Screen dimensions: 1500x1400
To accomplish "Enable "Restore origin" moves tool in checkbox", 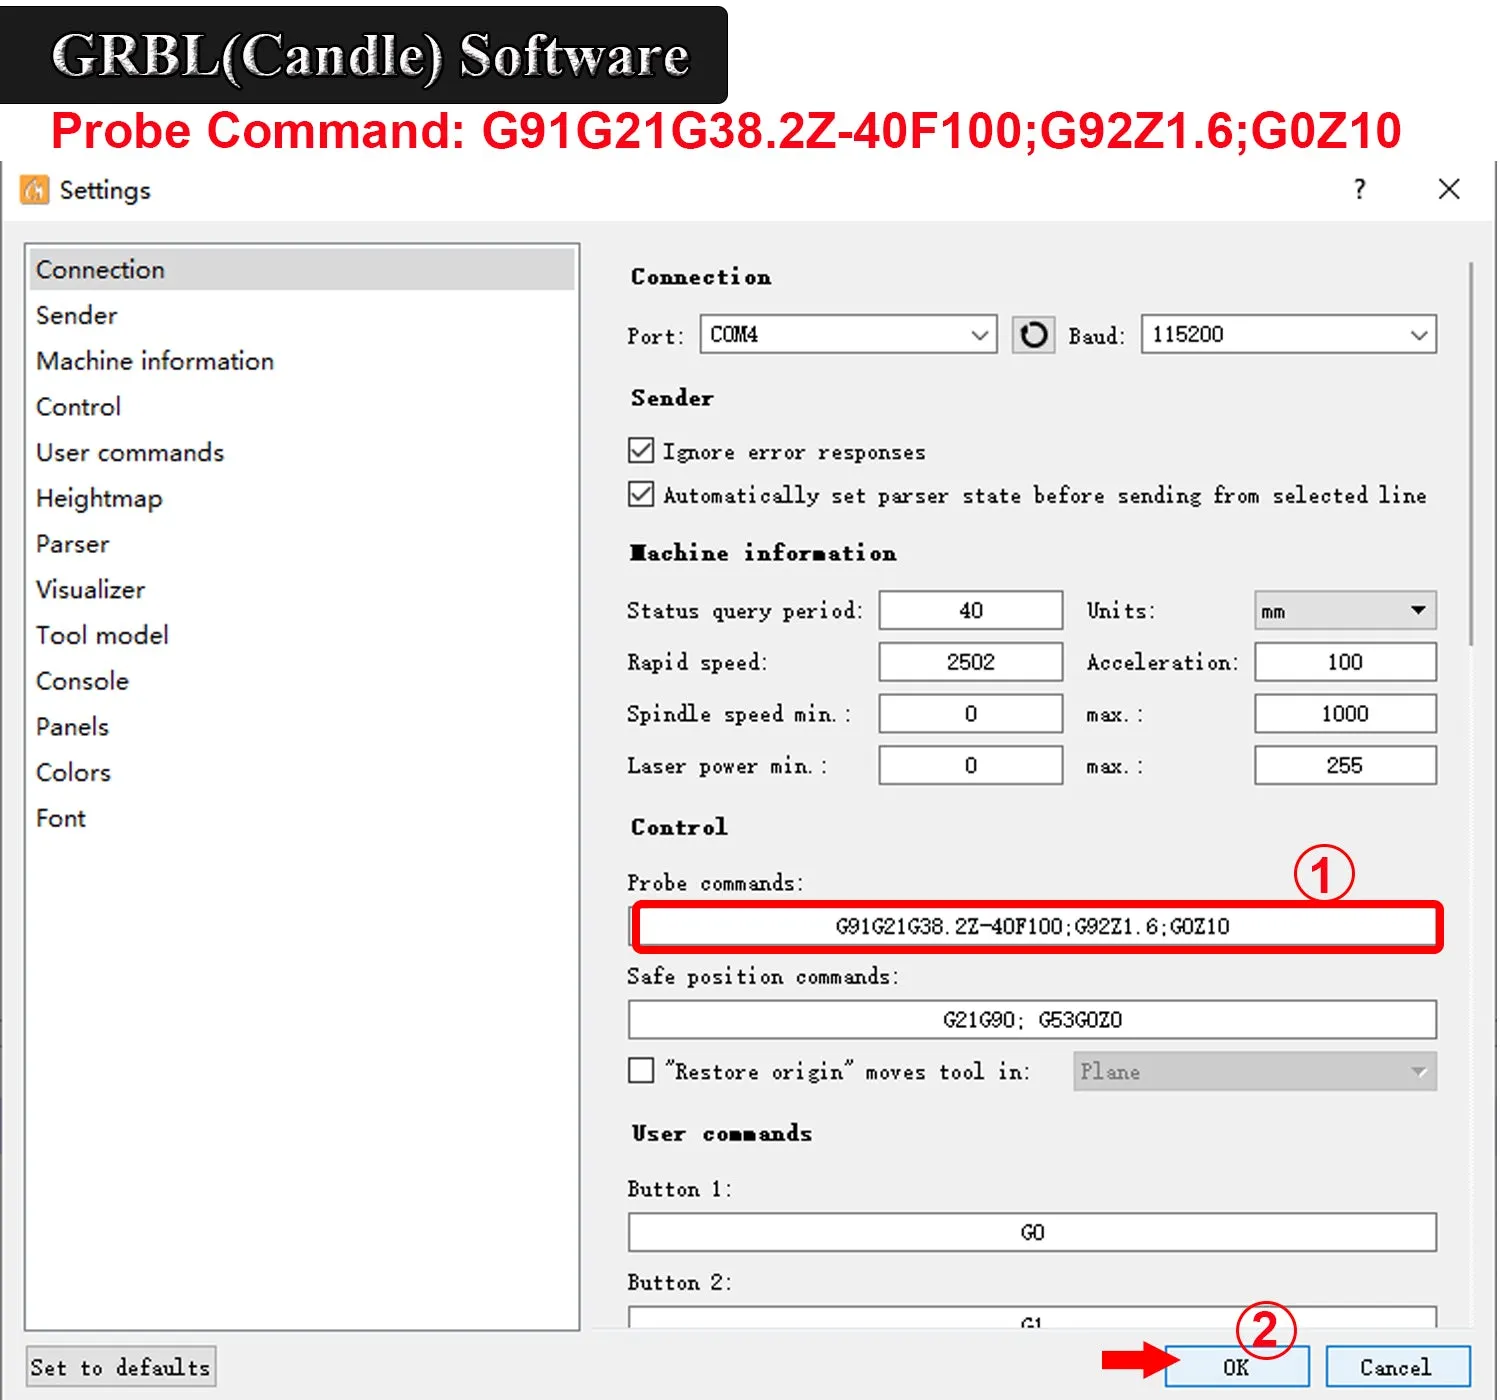I will [641, 1071].
